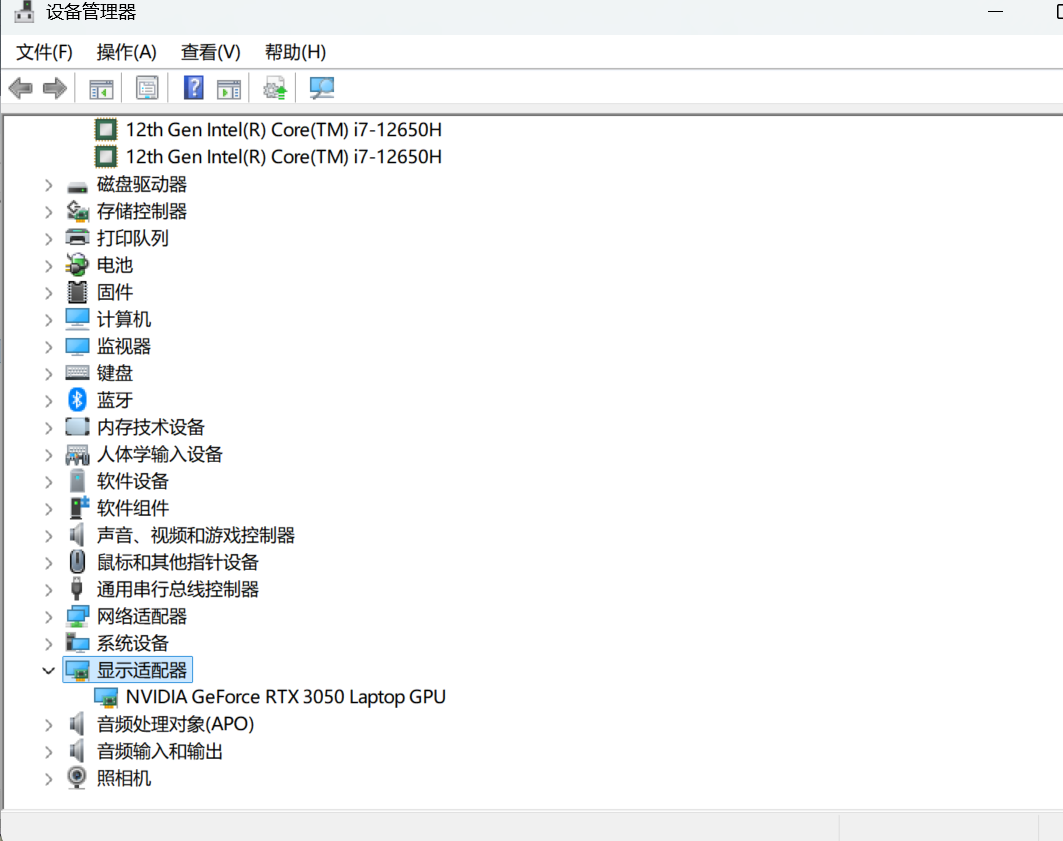
Task: Select the 软件设备 tree item
Action: (132, 481)
